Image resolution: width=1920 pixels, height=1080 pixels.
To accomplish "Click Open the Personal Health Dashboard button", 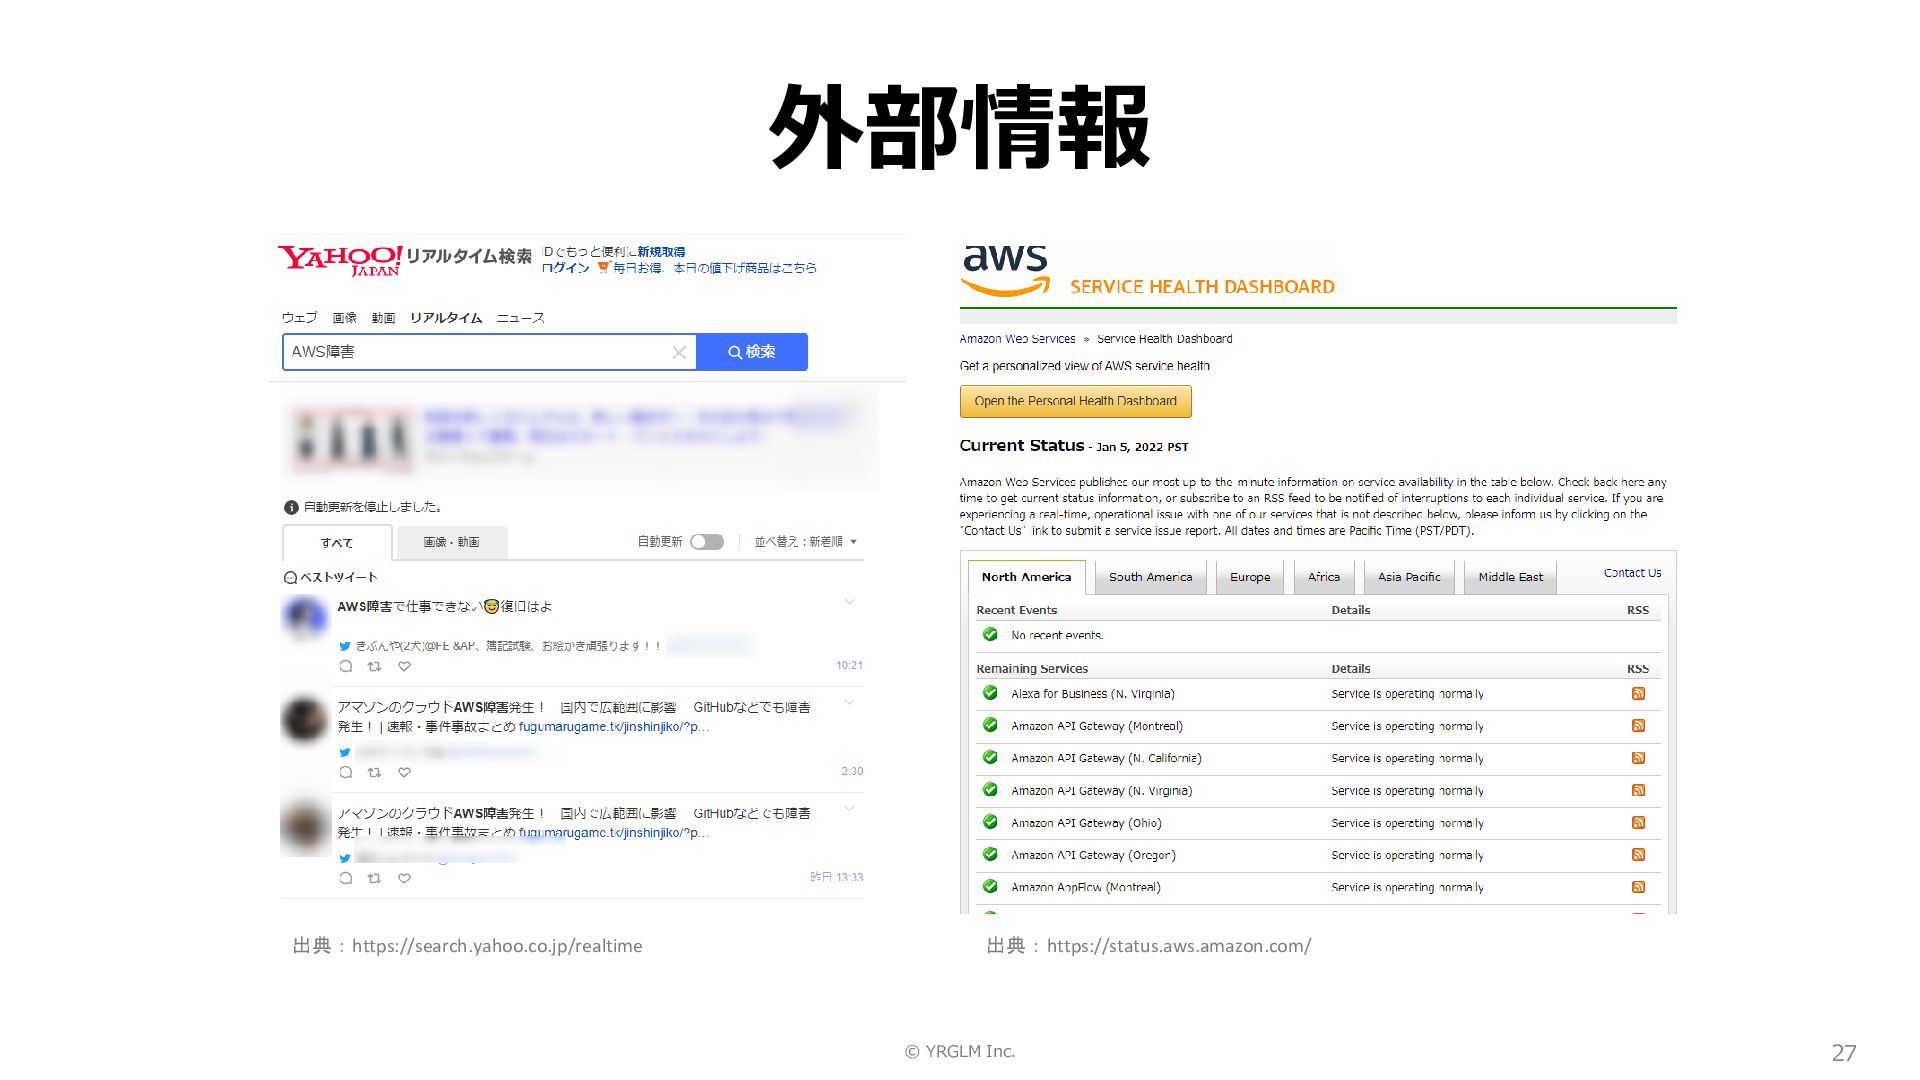I will (x=1076, y=401).
